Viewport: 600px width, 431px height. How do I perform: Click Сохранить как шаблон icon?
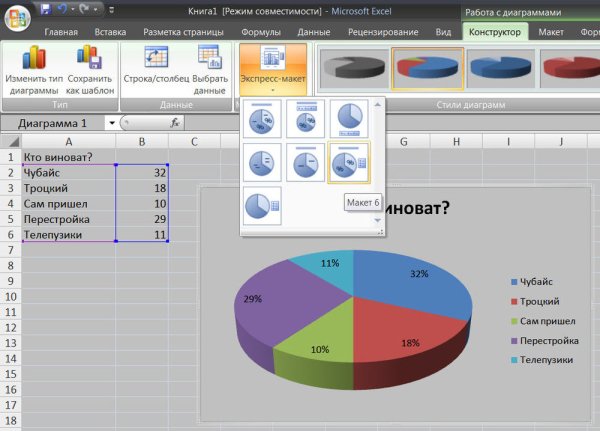tap(87, 62)
